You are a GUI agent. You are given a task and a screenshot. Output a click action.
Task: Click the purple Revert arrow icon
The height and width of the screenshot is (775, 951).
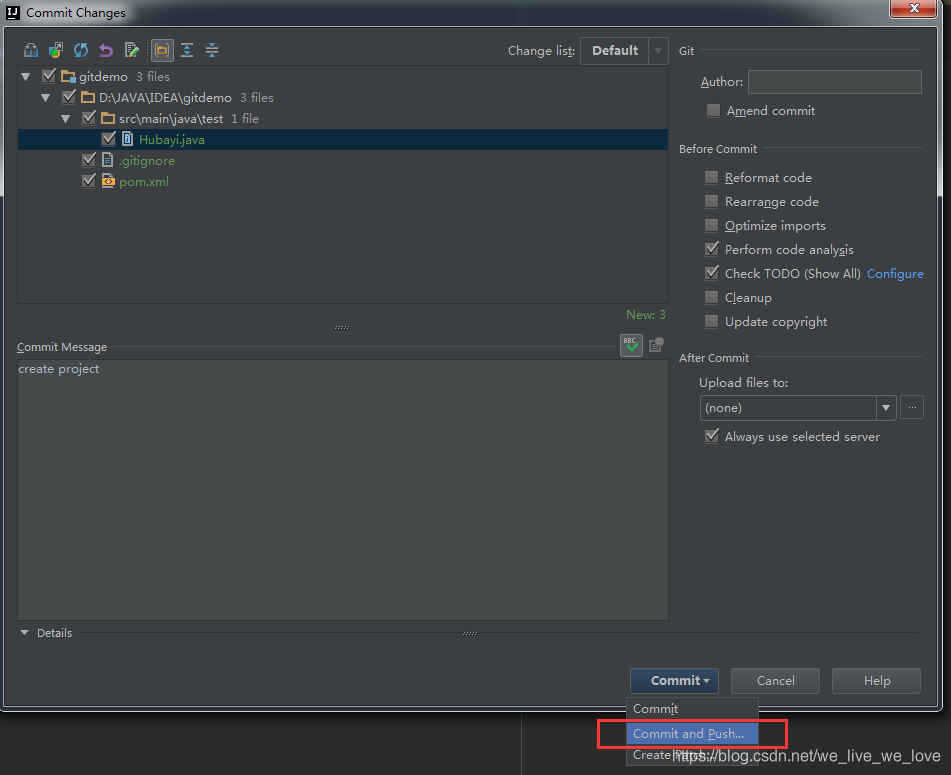pos(106,50)
